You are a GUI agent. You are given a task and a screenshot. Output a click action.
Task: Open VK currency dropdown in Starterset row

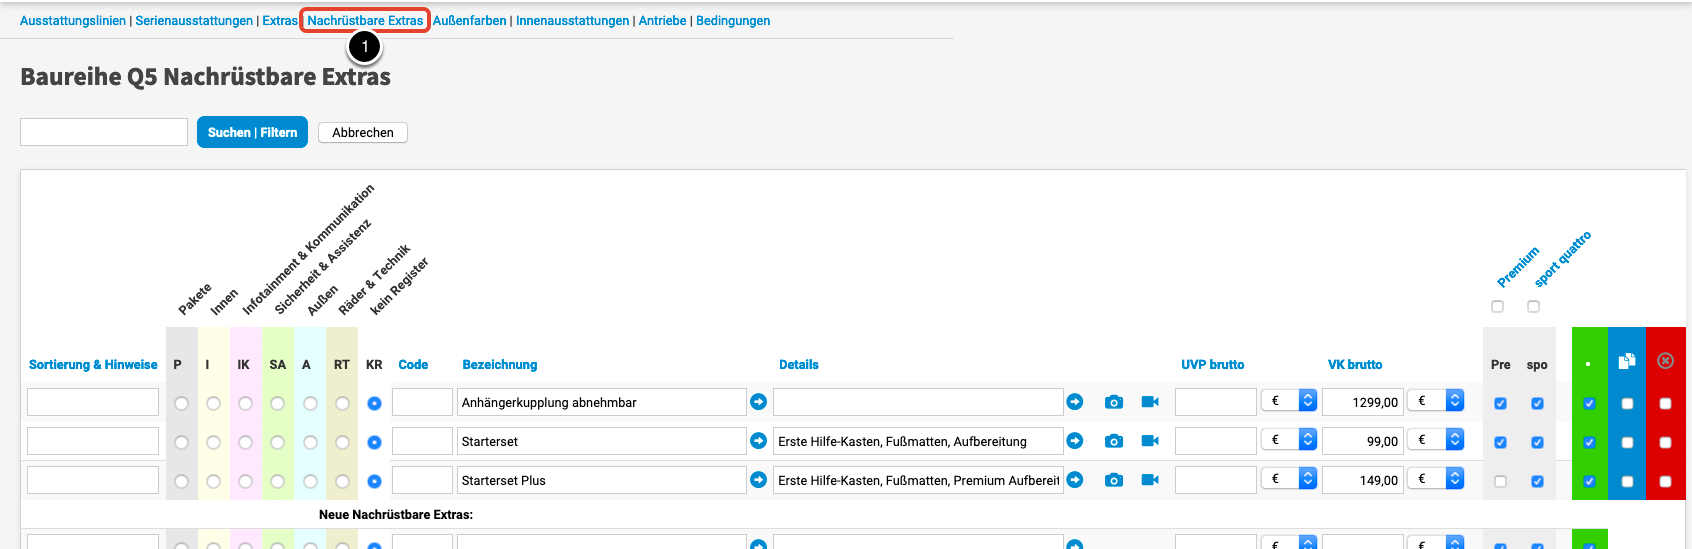[x=1435, y=440]
